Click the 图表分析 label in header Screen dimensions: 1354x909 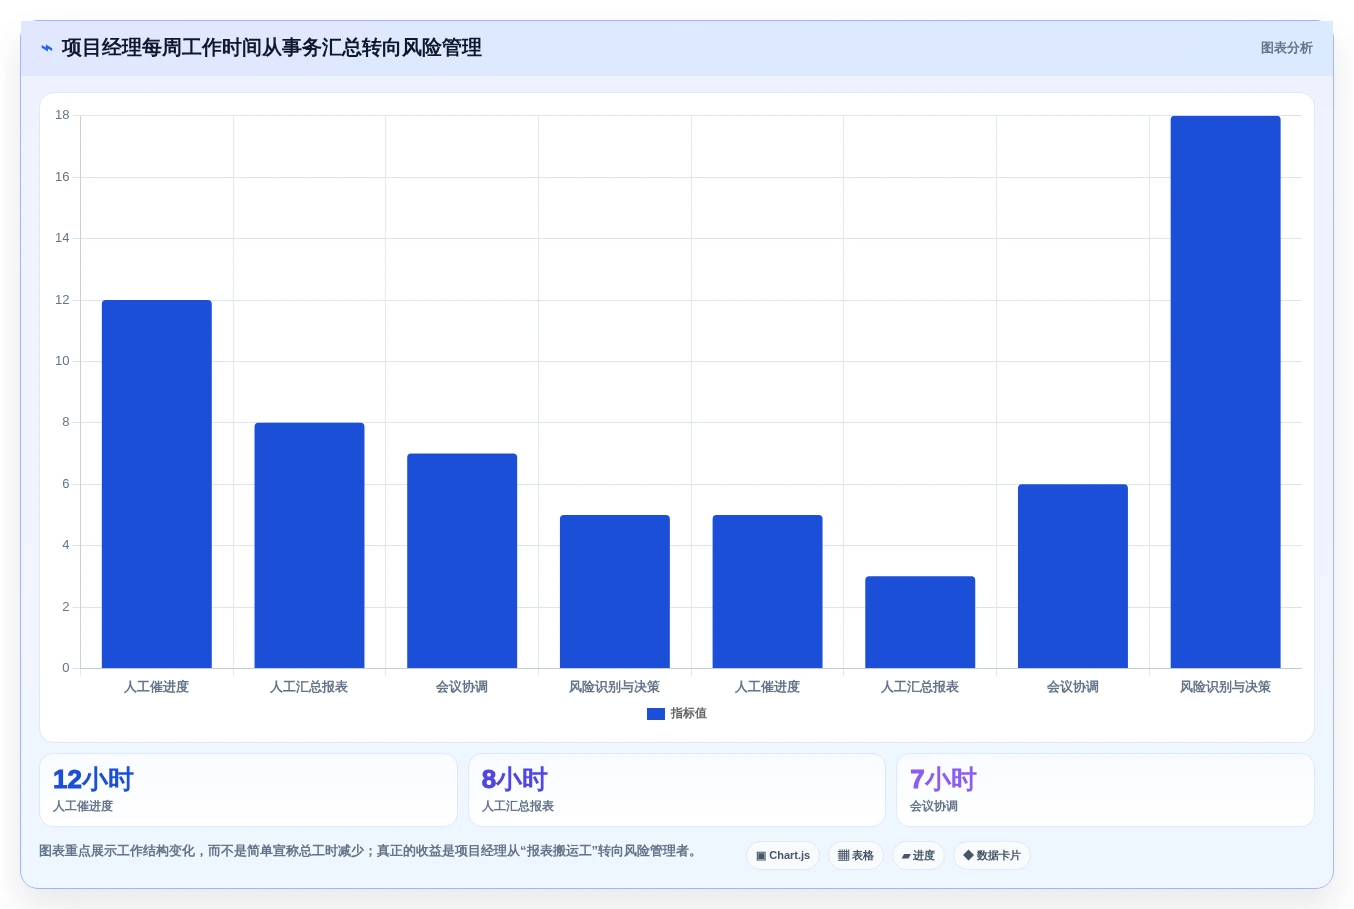1286,48
